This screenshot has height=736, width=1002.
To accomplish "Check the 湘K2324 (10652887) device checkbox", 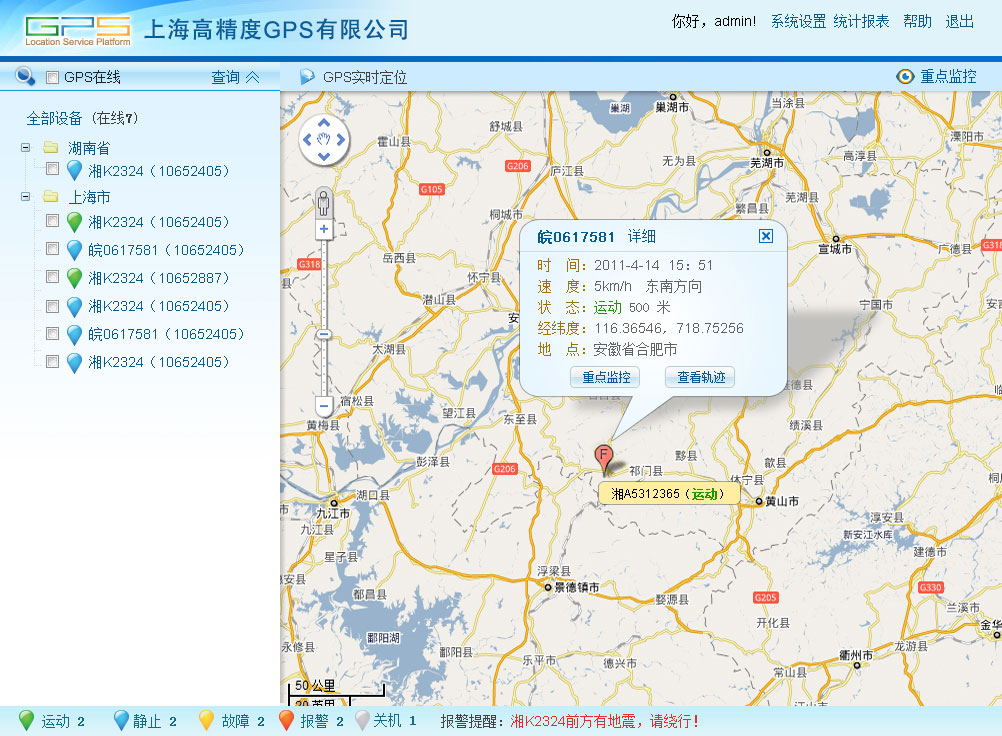I will (52, 277).
